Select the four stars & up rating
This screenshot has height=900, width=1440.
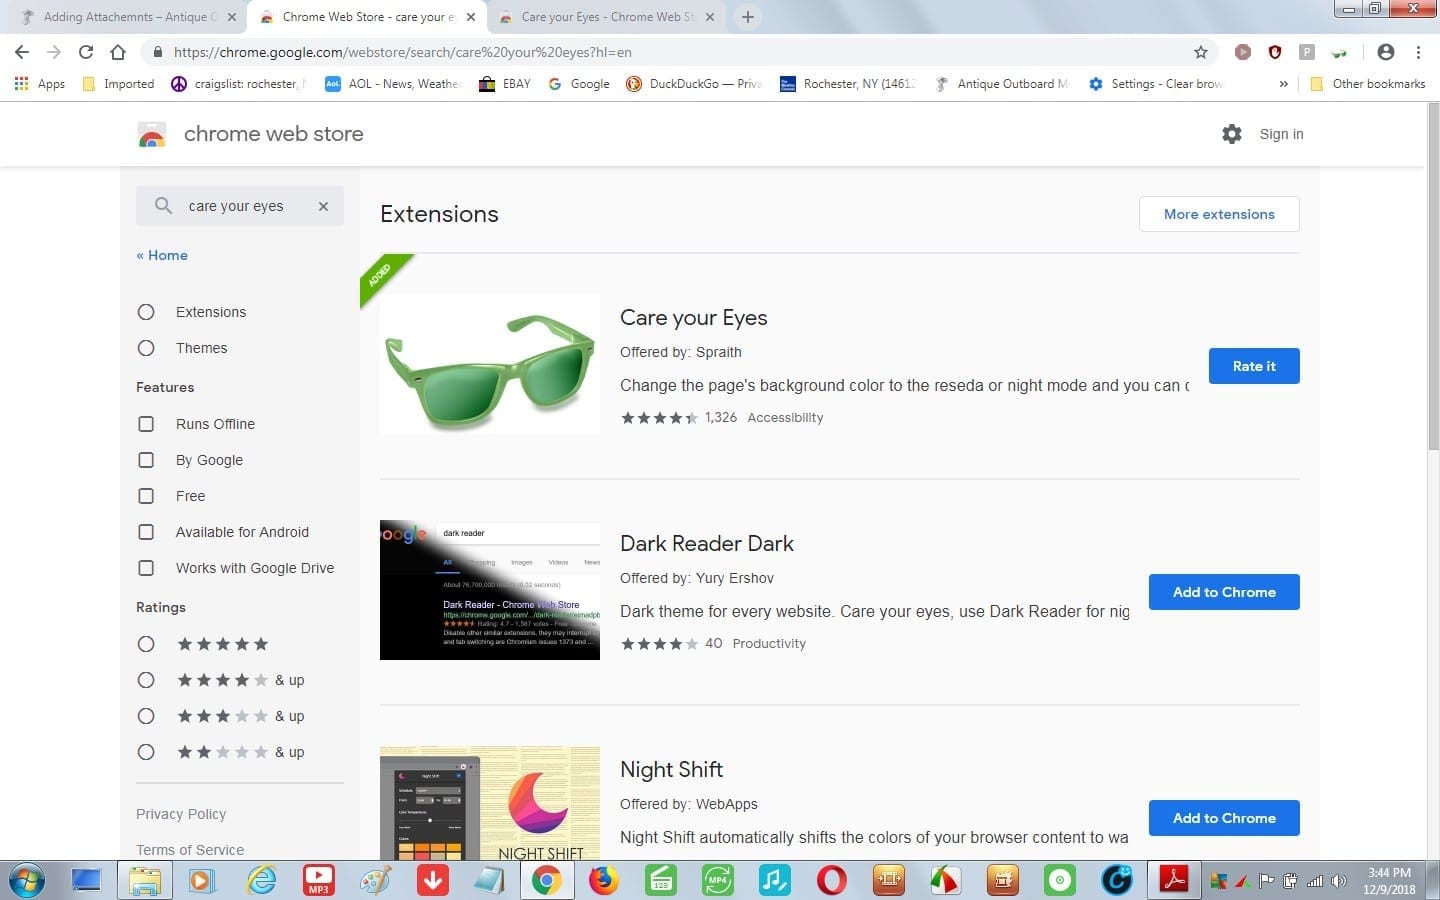click(146, 680)
